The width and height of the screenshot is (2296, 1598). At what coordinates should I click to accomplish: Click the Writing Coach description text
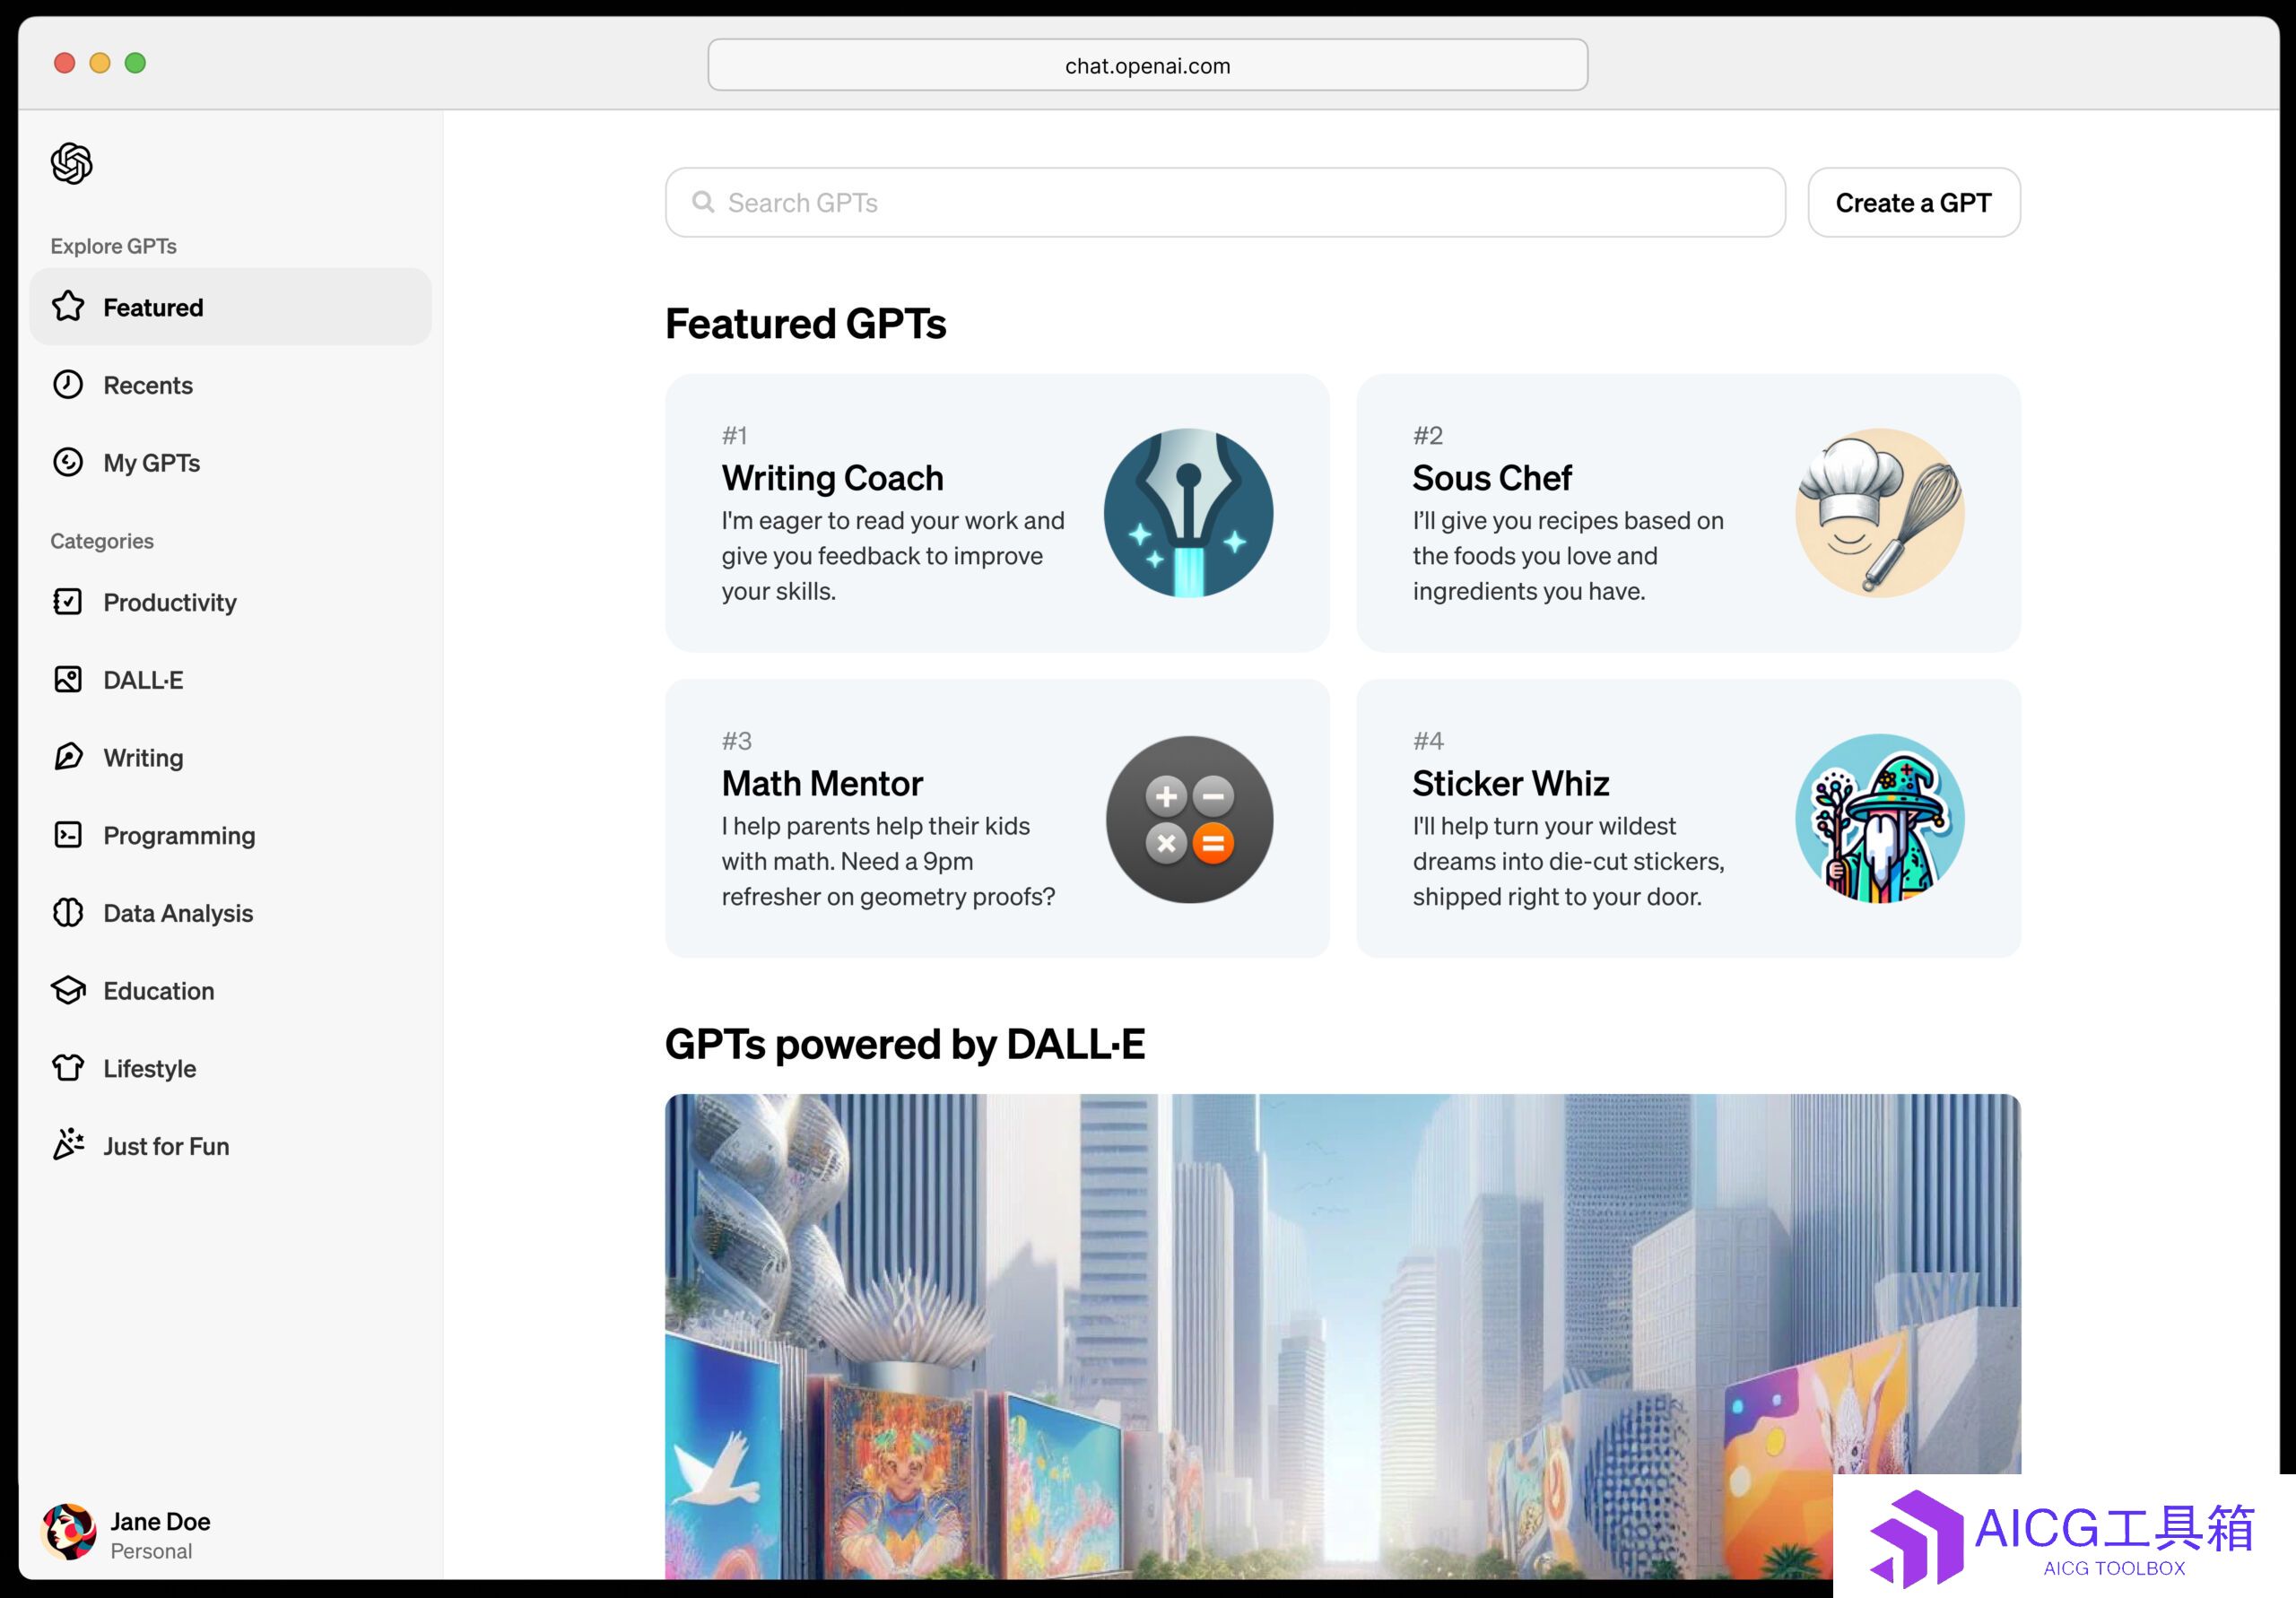893,556
